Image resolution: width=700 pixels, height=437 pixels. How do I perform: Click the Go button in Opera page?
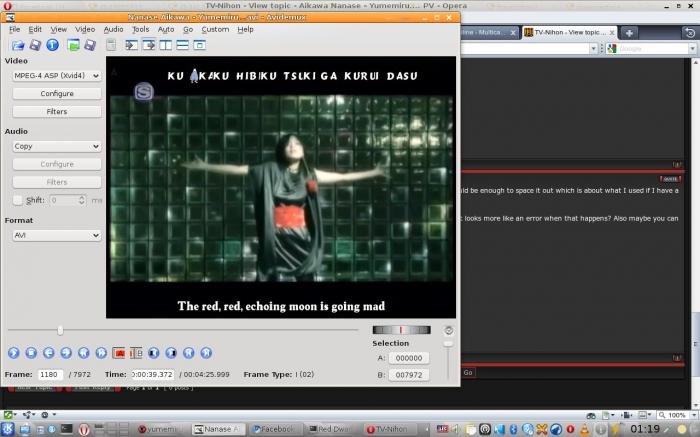tap(468, 373)
